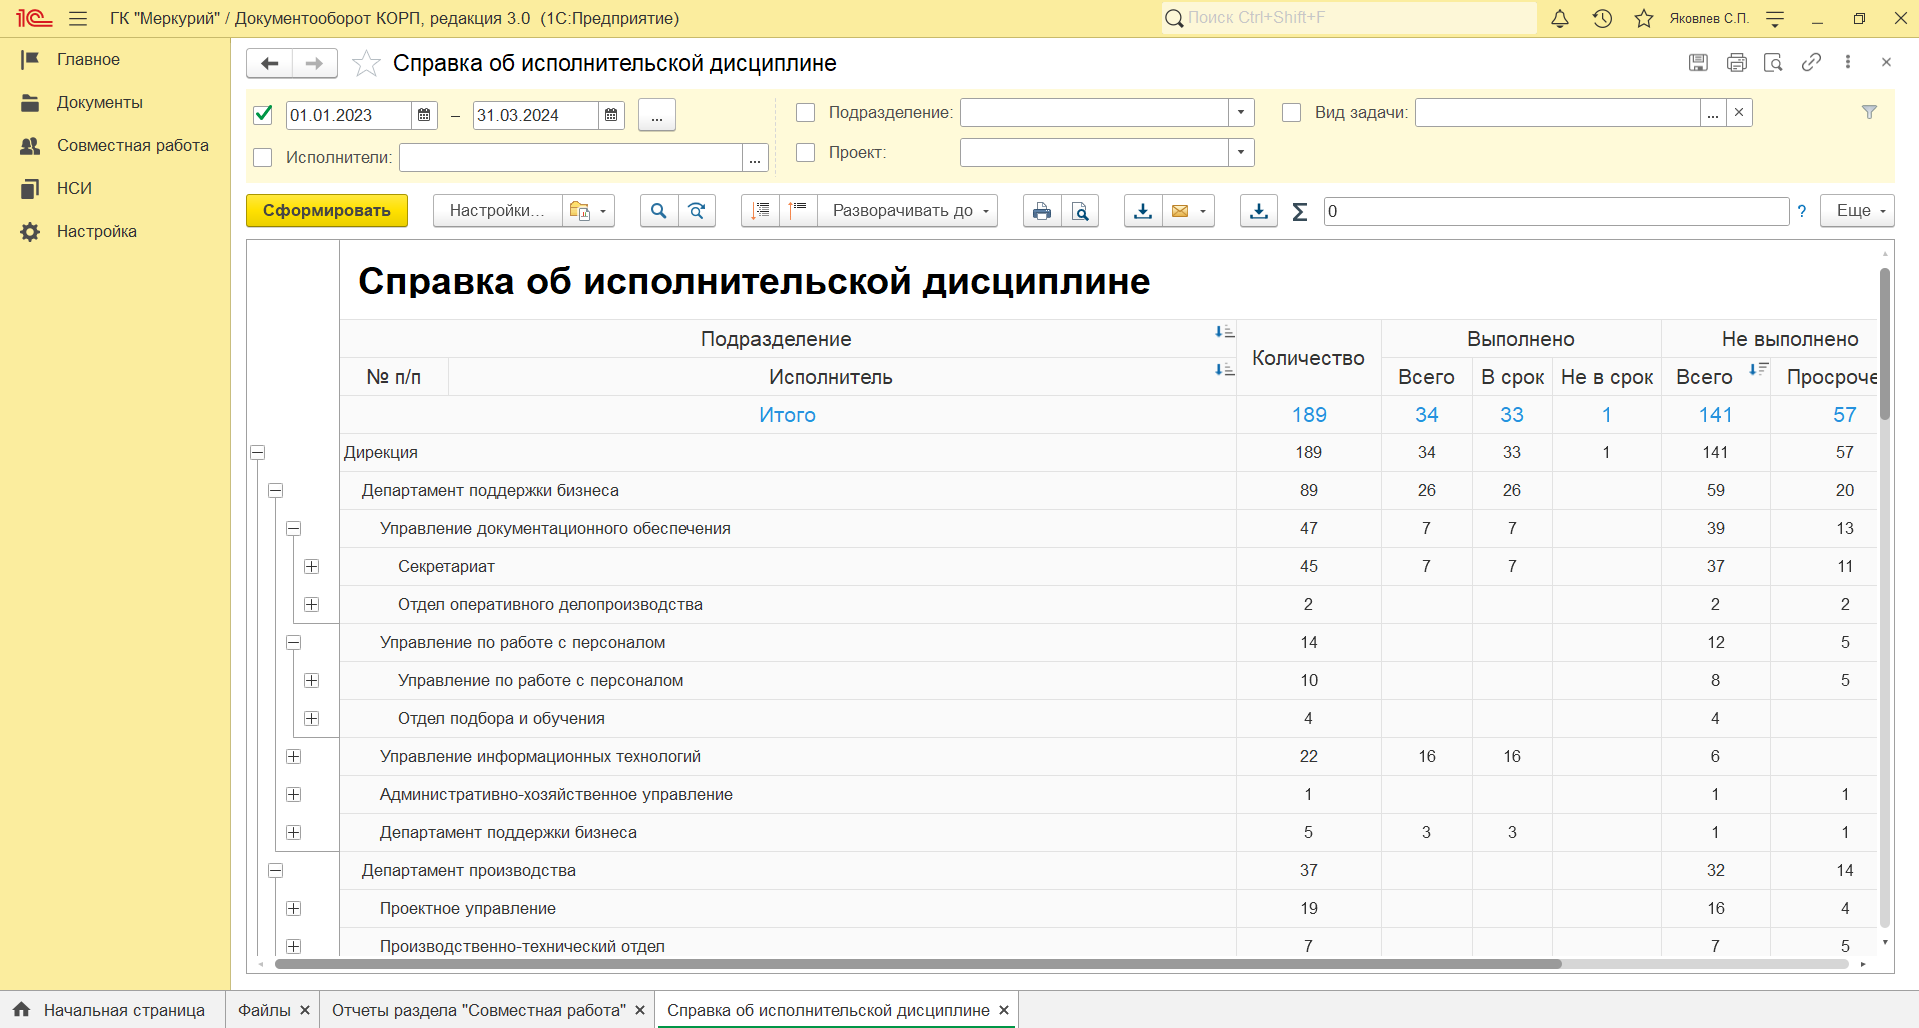Collapse the Департамент производства group
The height and width of the screenshot is (1028, 1919).
point(276,871)
